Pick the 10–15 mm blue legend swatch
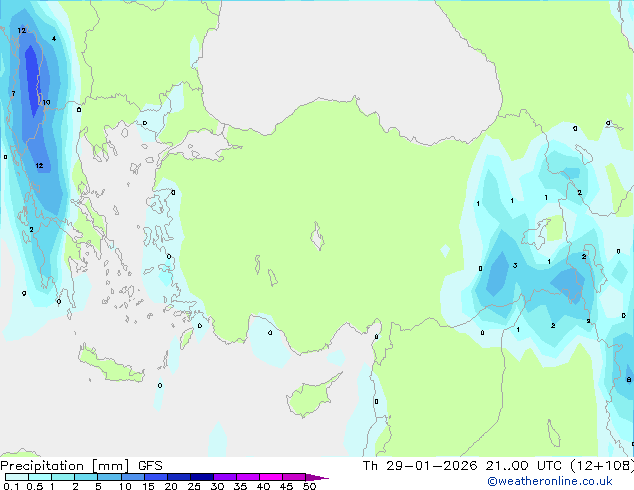634x490 pixels. click(x=132, y=477)
